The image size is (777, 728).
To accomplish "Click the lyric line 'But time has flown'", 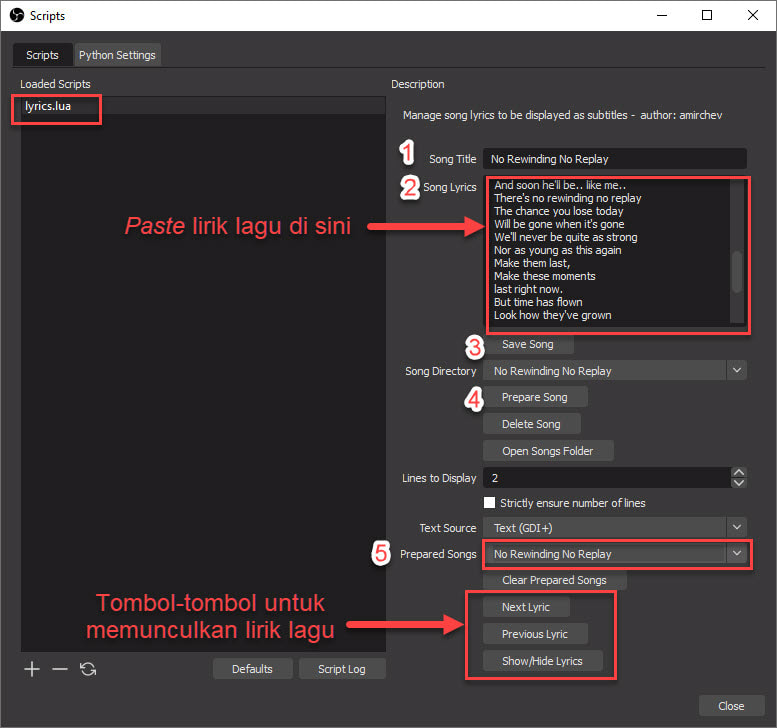I will [538, 302].
